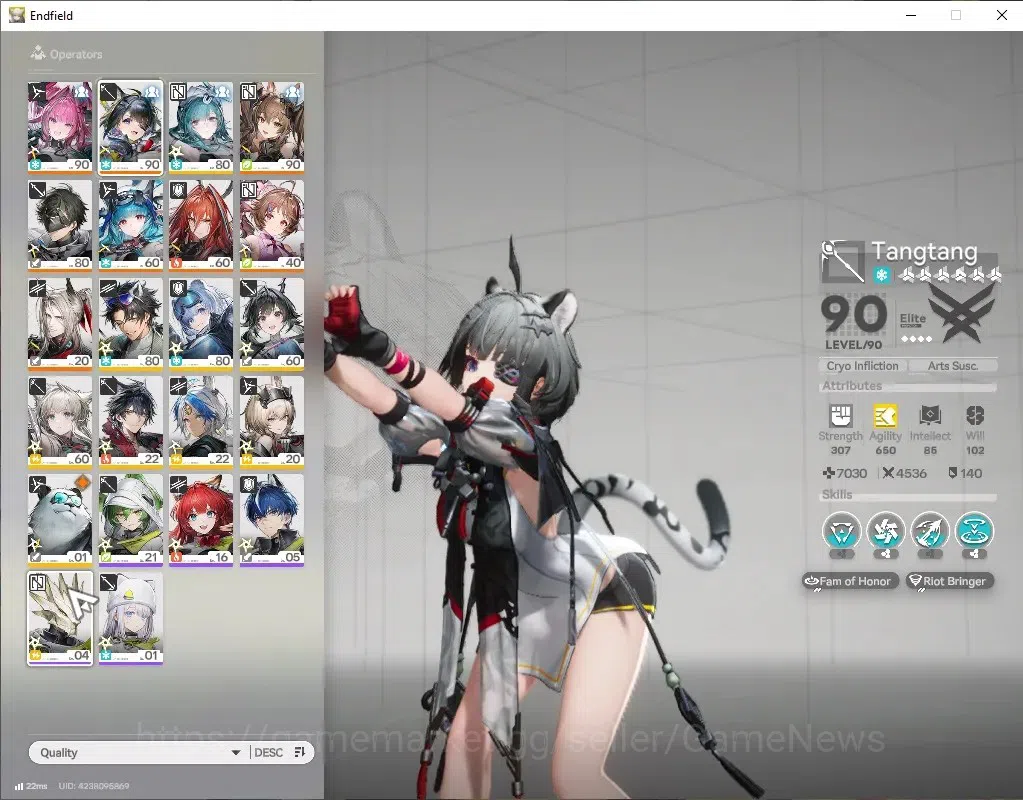Click the Operators header icon
1023x800 pixels.
tap(38, 53)
